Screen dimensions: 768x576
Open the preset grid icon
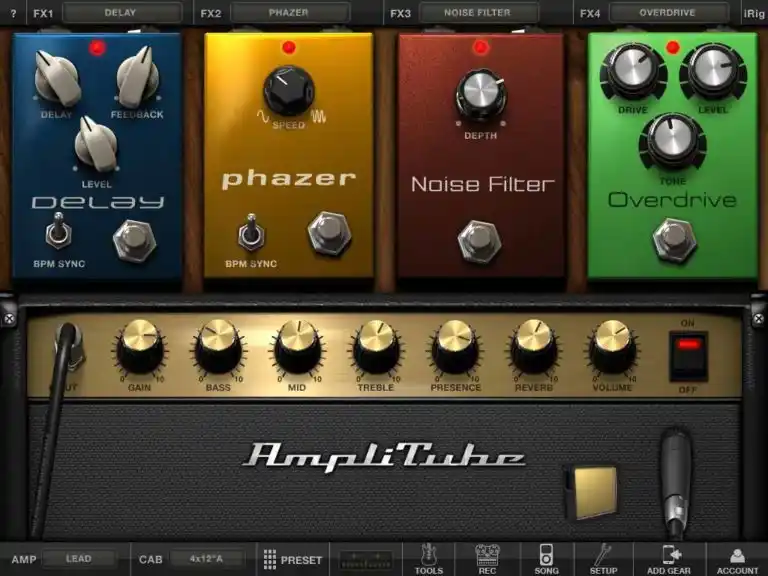269,559
